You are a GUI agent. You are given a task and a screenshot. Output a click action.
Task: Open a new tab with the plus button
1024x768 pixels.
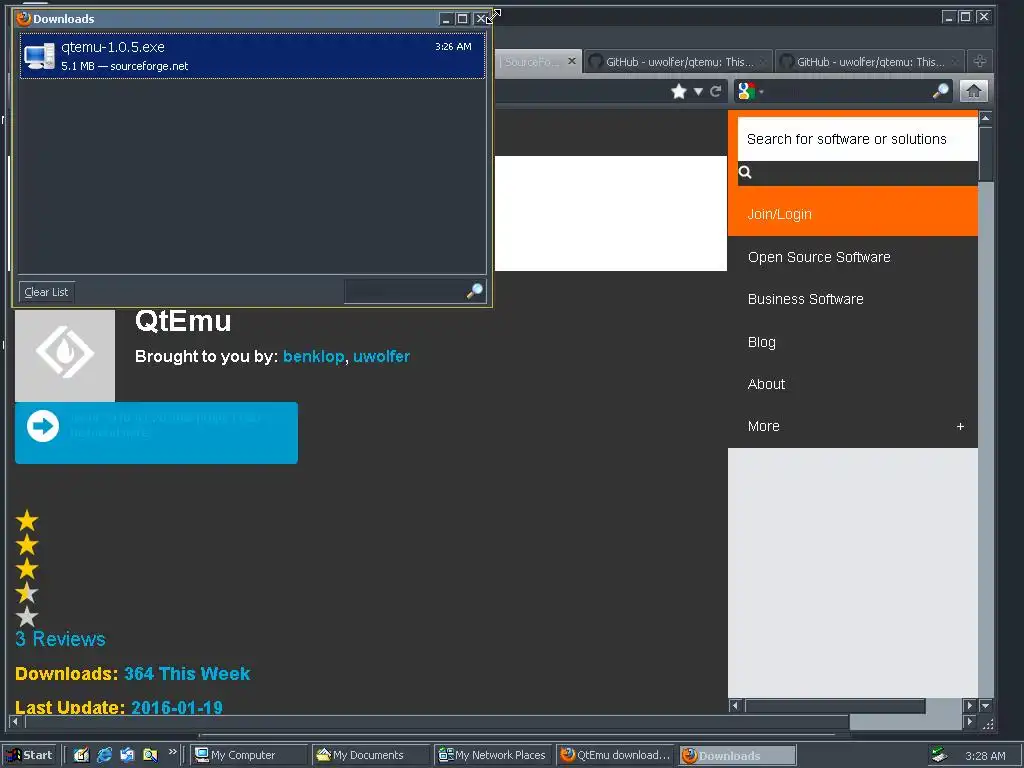[980, 61]
